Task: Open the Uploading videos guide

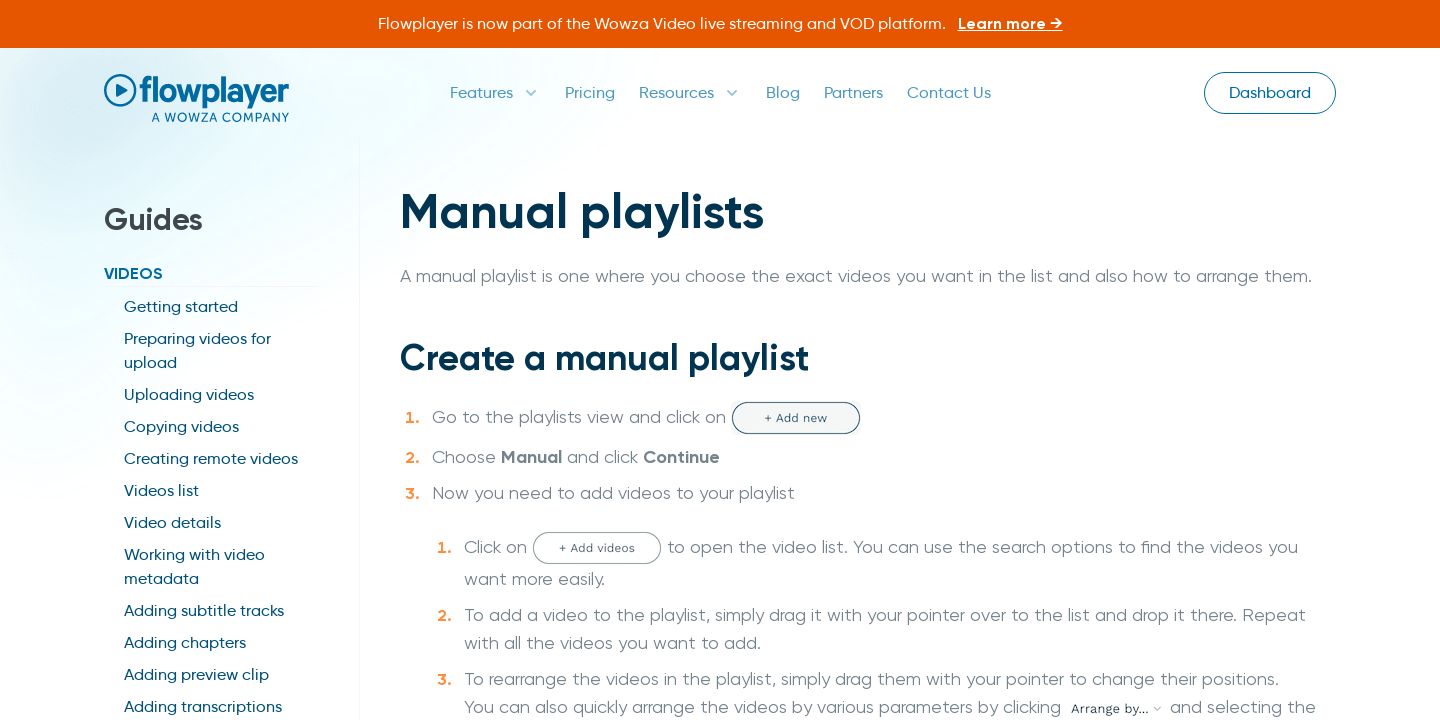Action: point(189,395)
